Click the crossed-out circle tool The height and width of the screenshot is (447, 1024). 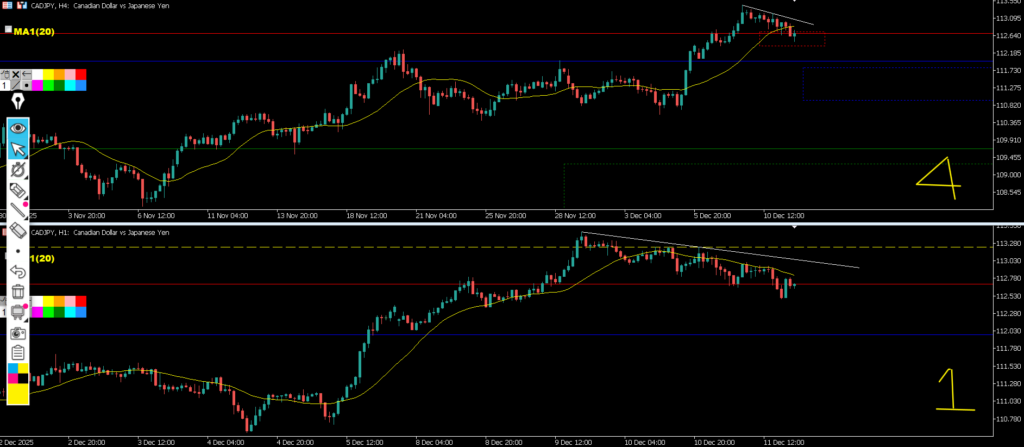pyautogui.click(x=18, y=170)
